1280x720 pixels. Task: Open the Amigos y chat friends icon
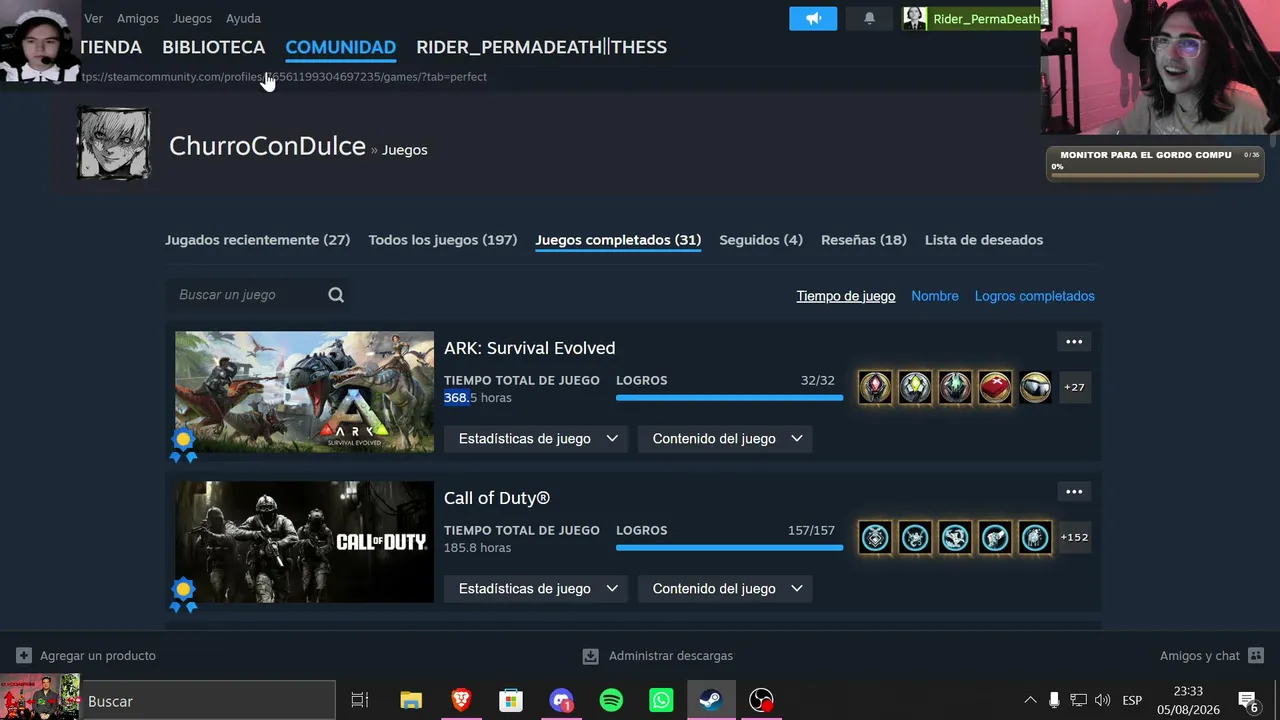pyautogui.click(x=1256, y=656)
